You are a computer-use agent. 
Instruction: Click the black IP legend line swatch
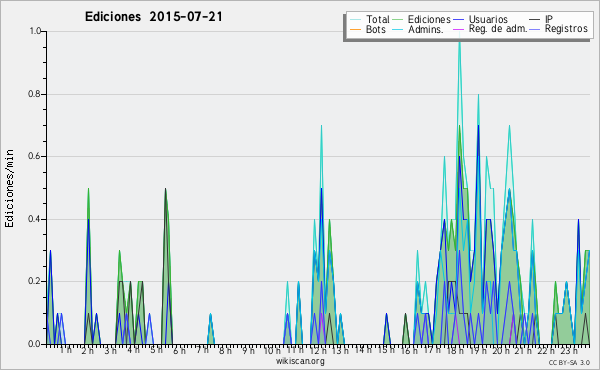click(x=535, y=19)
